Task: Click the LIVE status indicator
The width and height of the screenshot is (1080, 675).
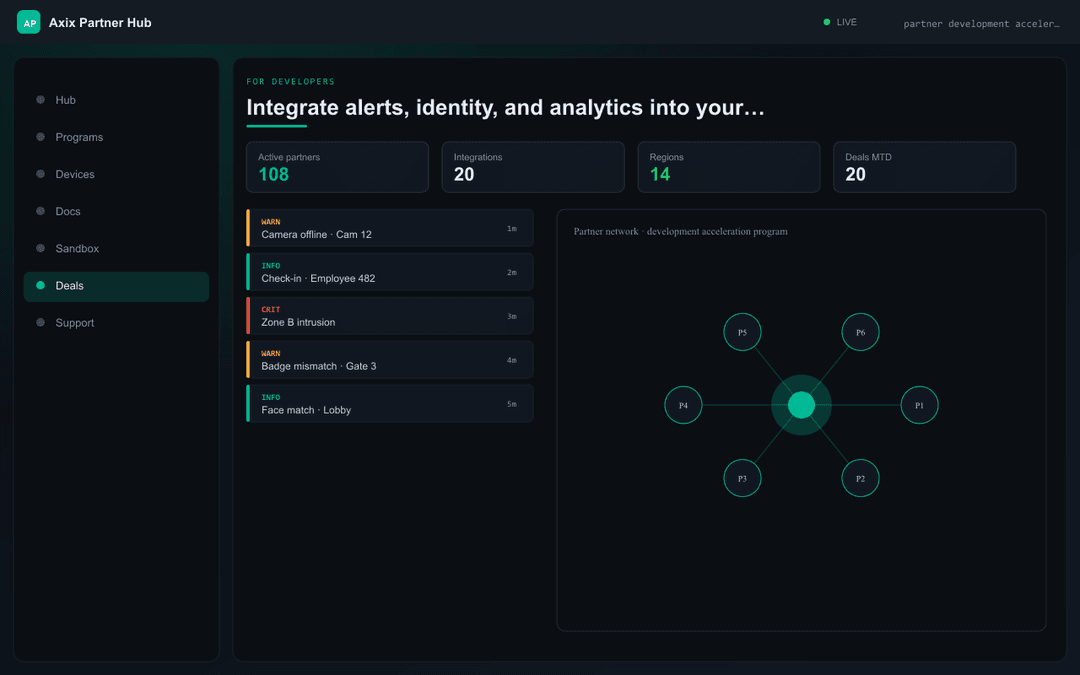Action: tap(840, 22)
